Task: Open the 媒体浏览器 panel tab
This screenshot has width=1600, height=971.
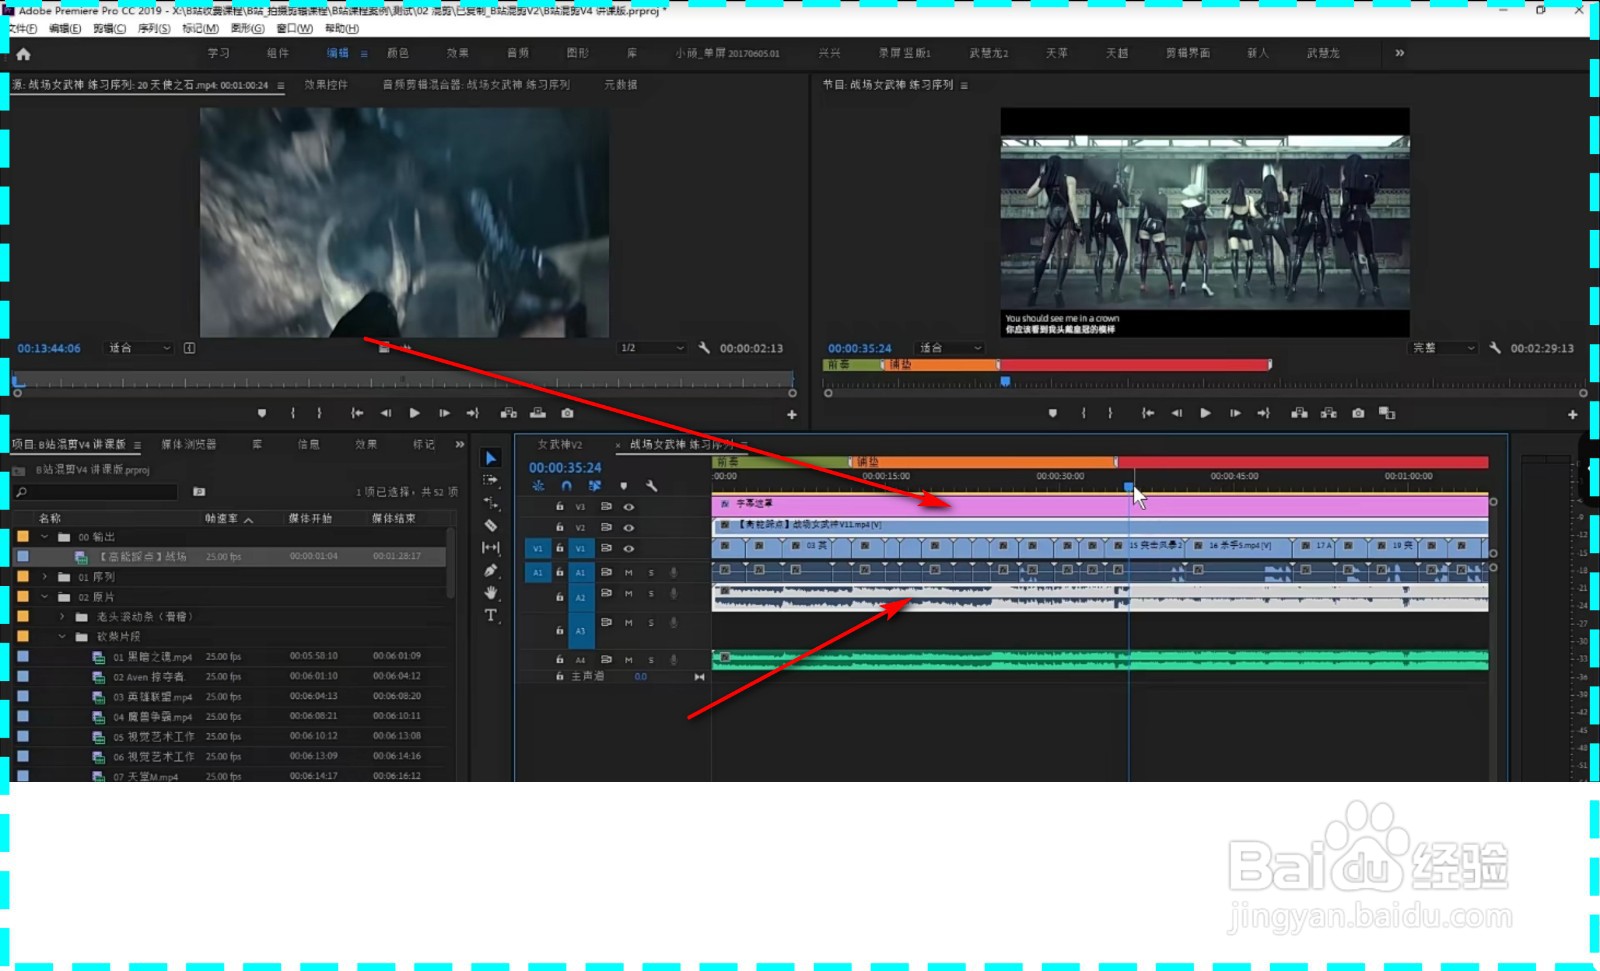Action: (x=189, y=444)
